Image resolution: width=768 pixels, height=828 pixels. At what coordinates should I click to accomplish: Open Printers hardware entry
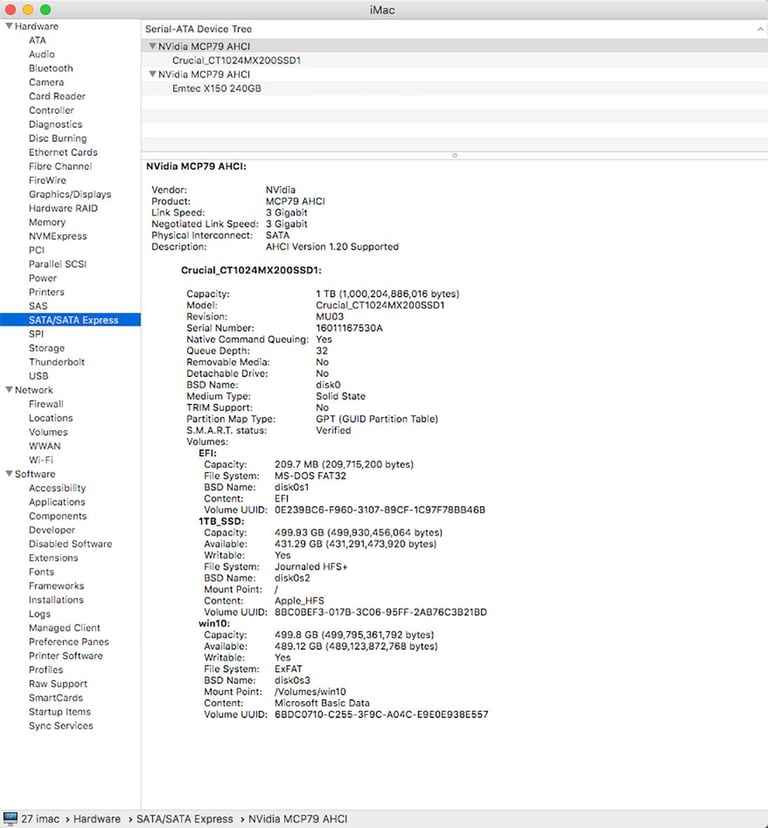point(46,292)
